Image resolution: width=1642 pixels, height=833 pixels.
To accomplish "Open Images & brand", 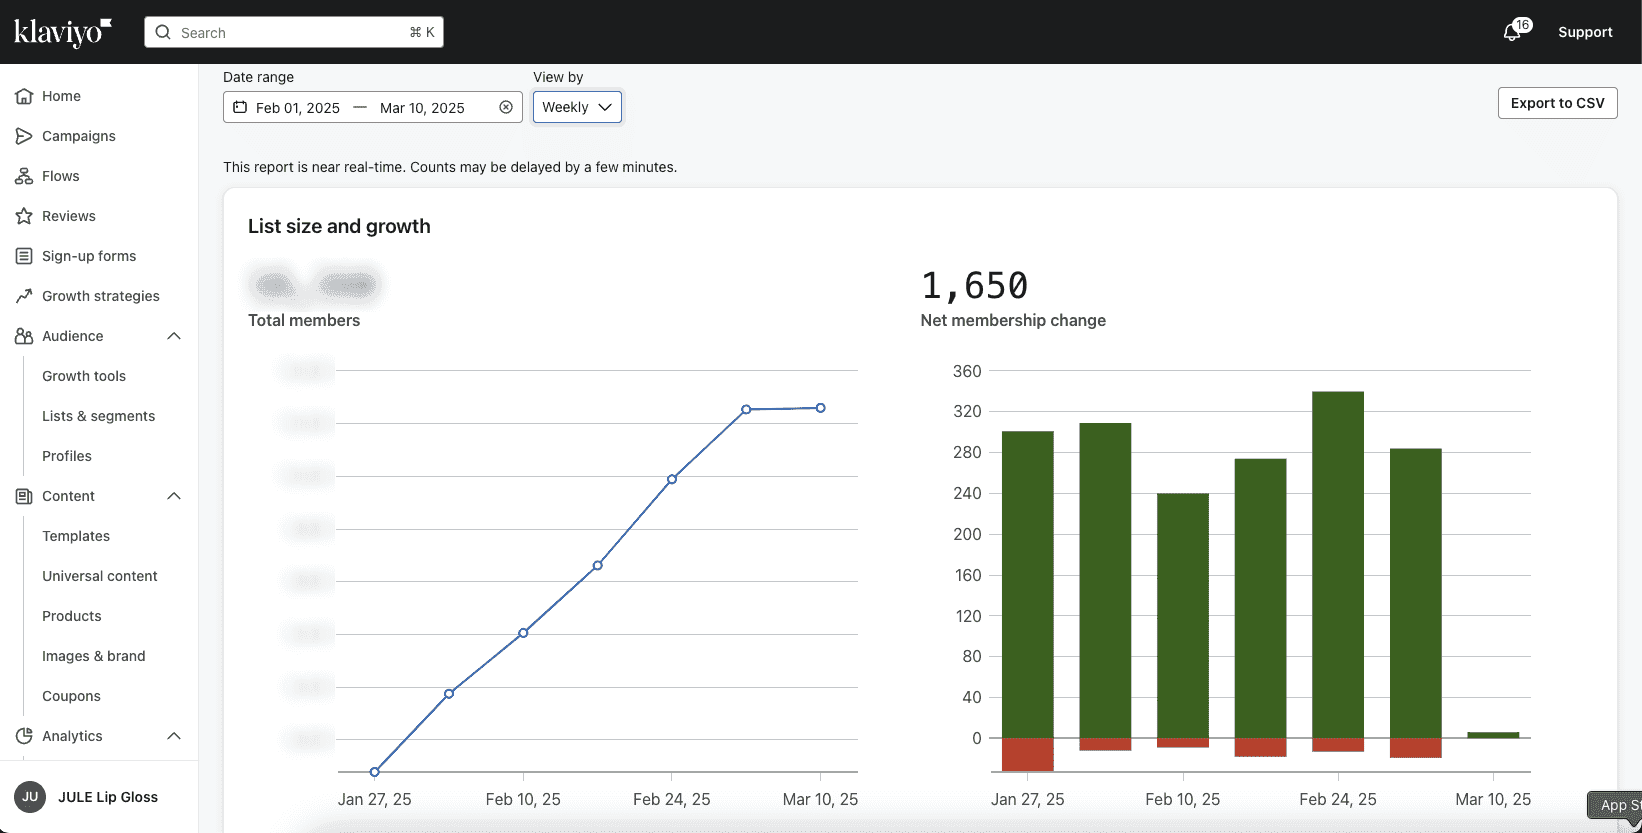I will tap(94, 656).
